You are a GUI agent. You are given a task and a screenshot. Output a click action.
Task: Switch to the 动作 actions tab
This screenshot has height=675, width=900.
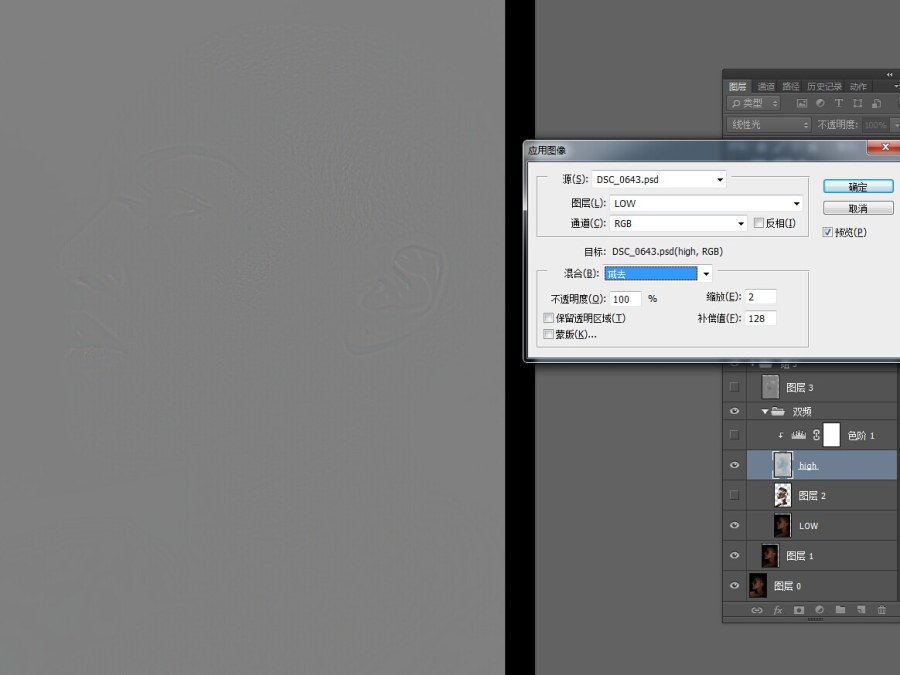858,87
